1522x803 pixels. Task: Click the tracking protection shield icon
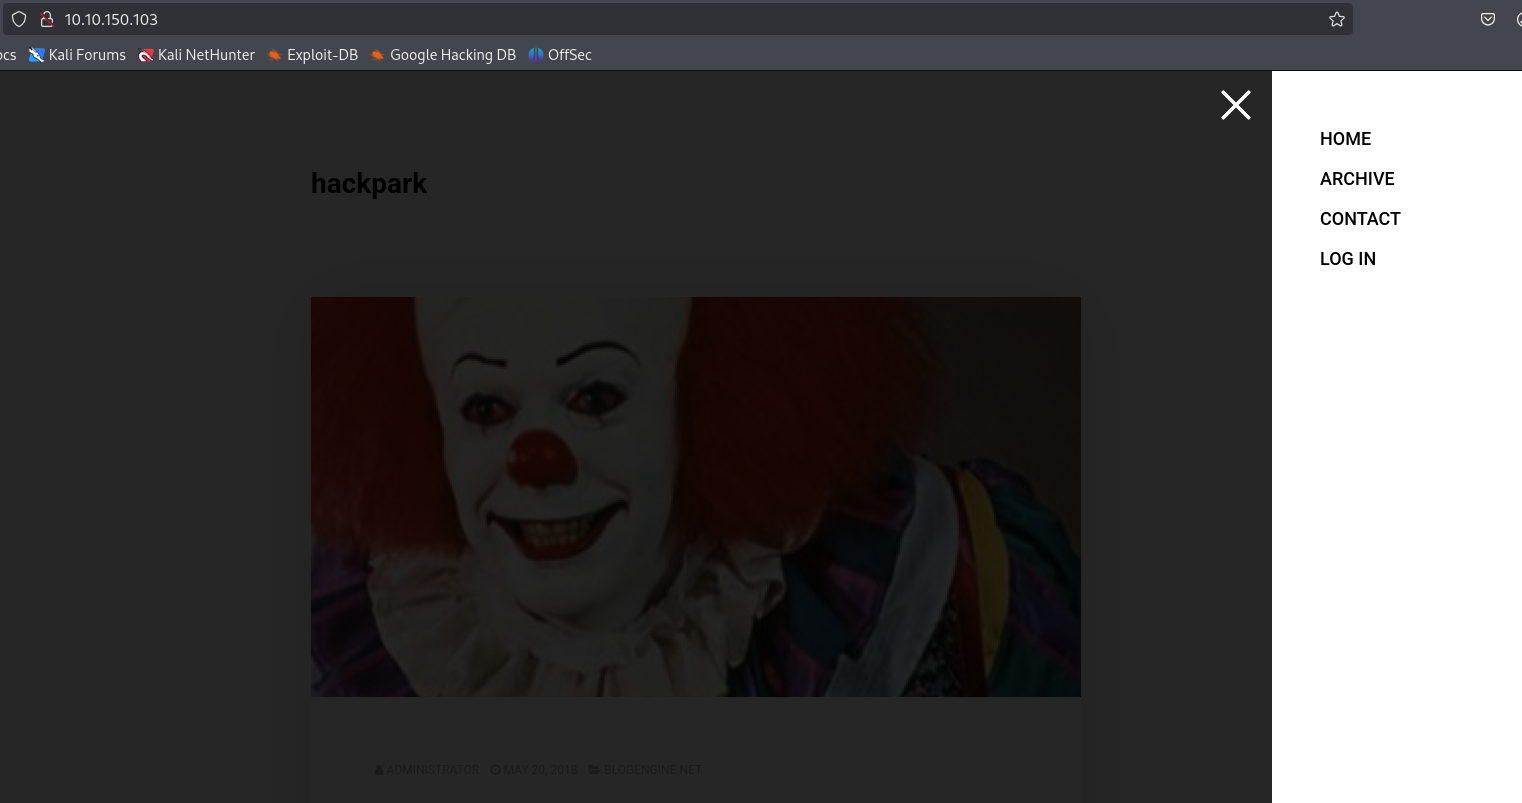19,19
